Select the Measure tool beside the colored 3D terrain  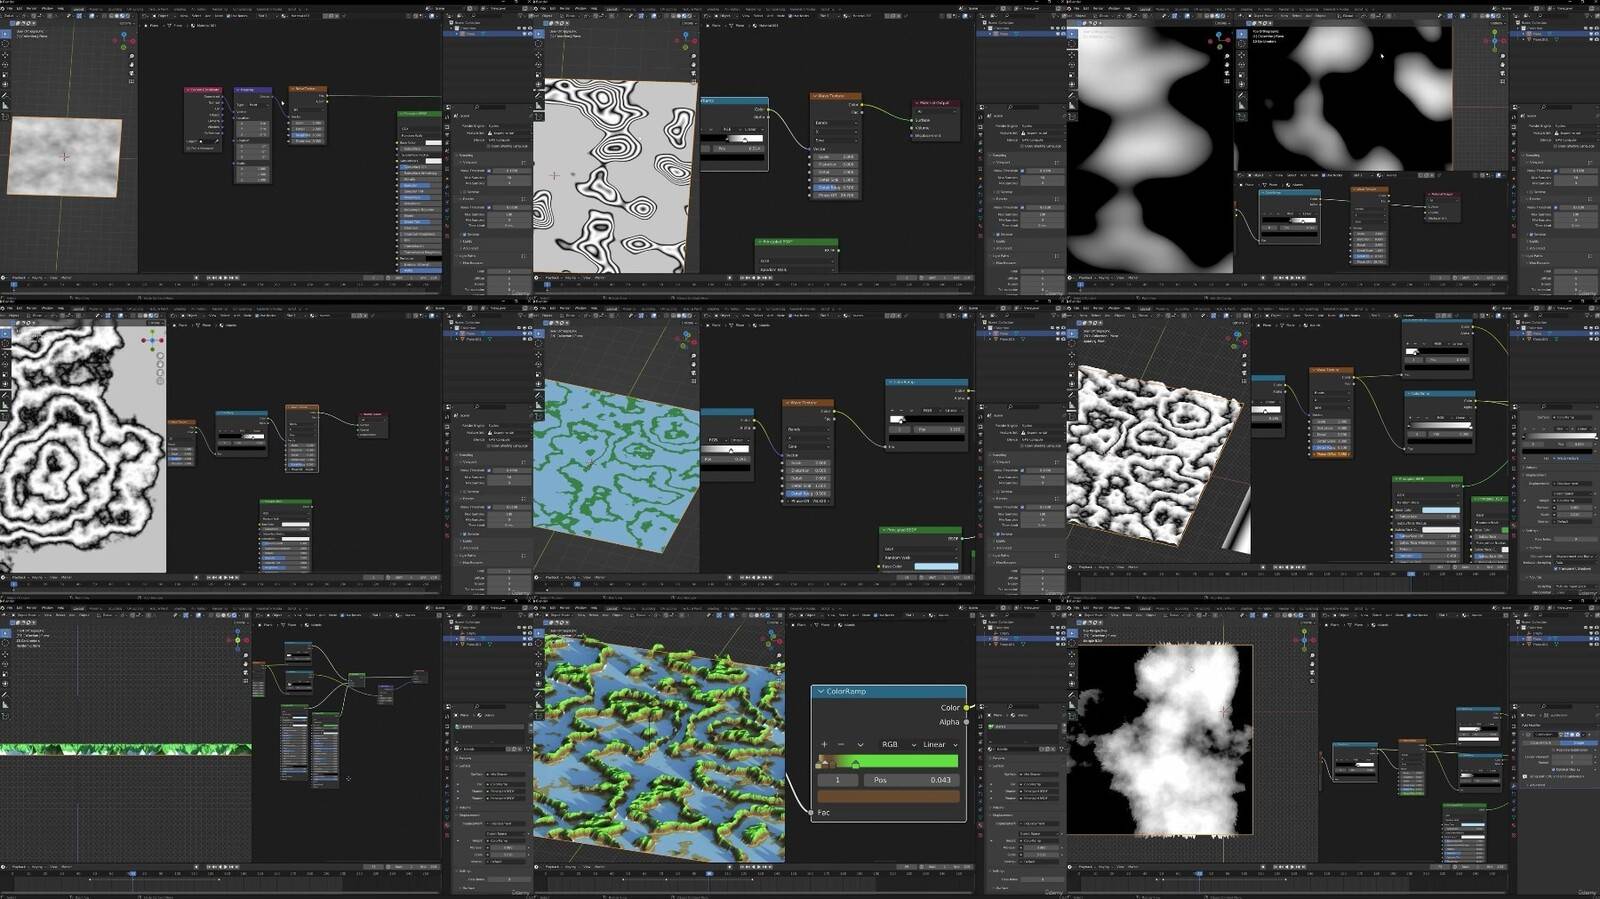click(x=538, y=704)
